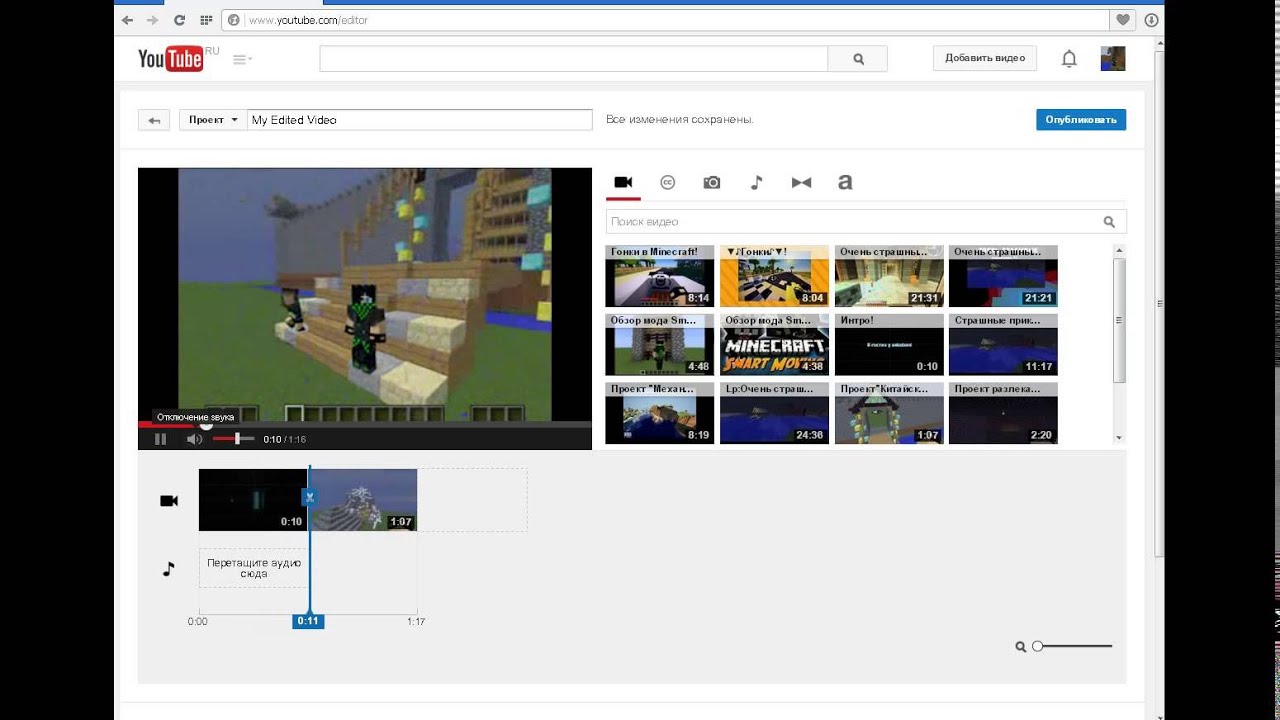Open the Transitions bow-tie tab
1280x720 pixels.
point(801,182)
